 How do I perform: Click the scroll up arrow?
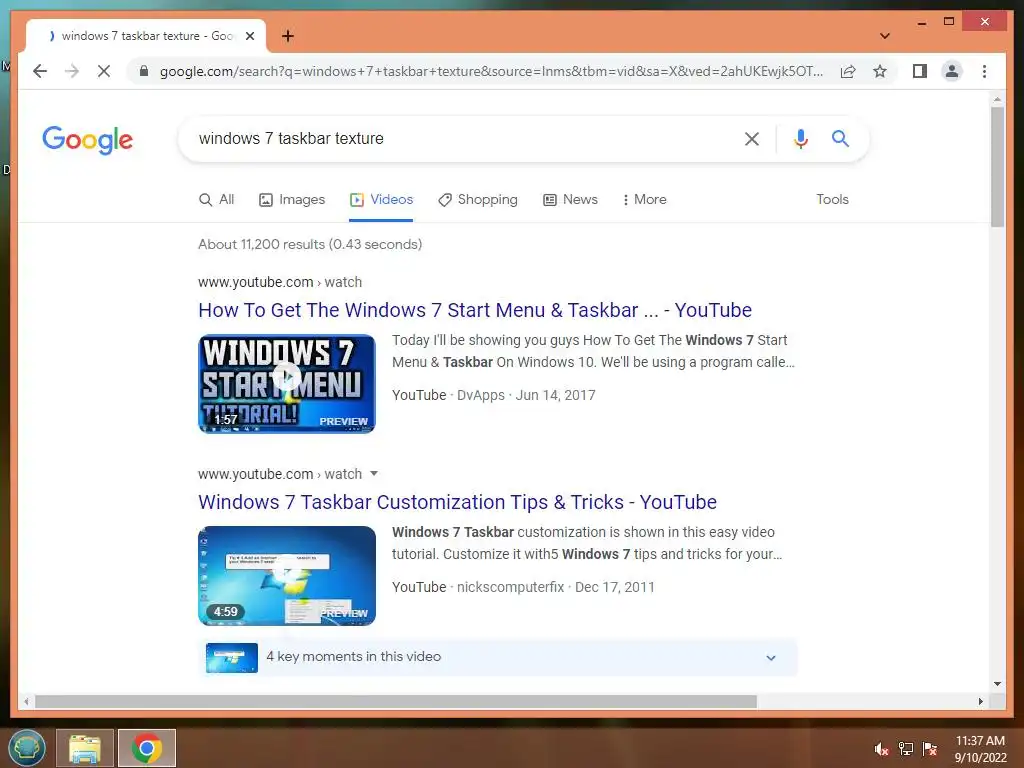click(x=997, y=99)
